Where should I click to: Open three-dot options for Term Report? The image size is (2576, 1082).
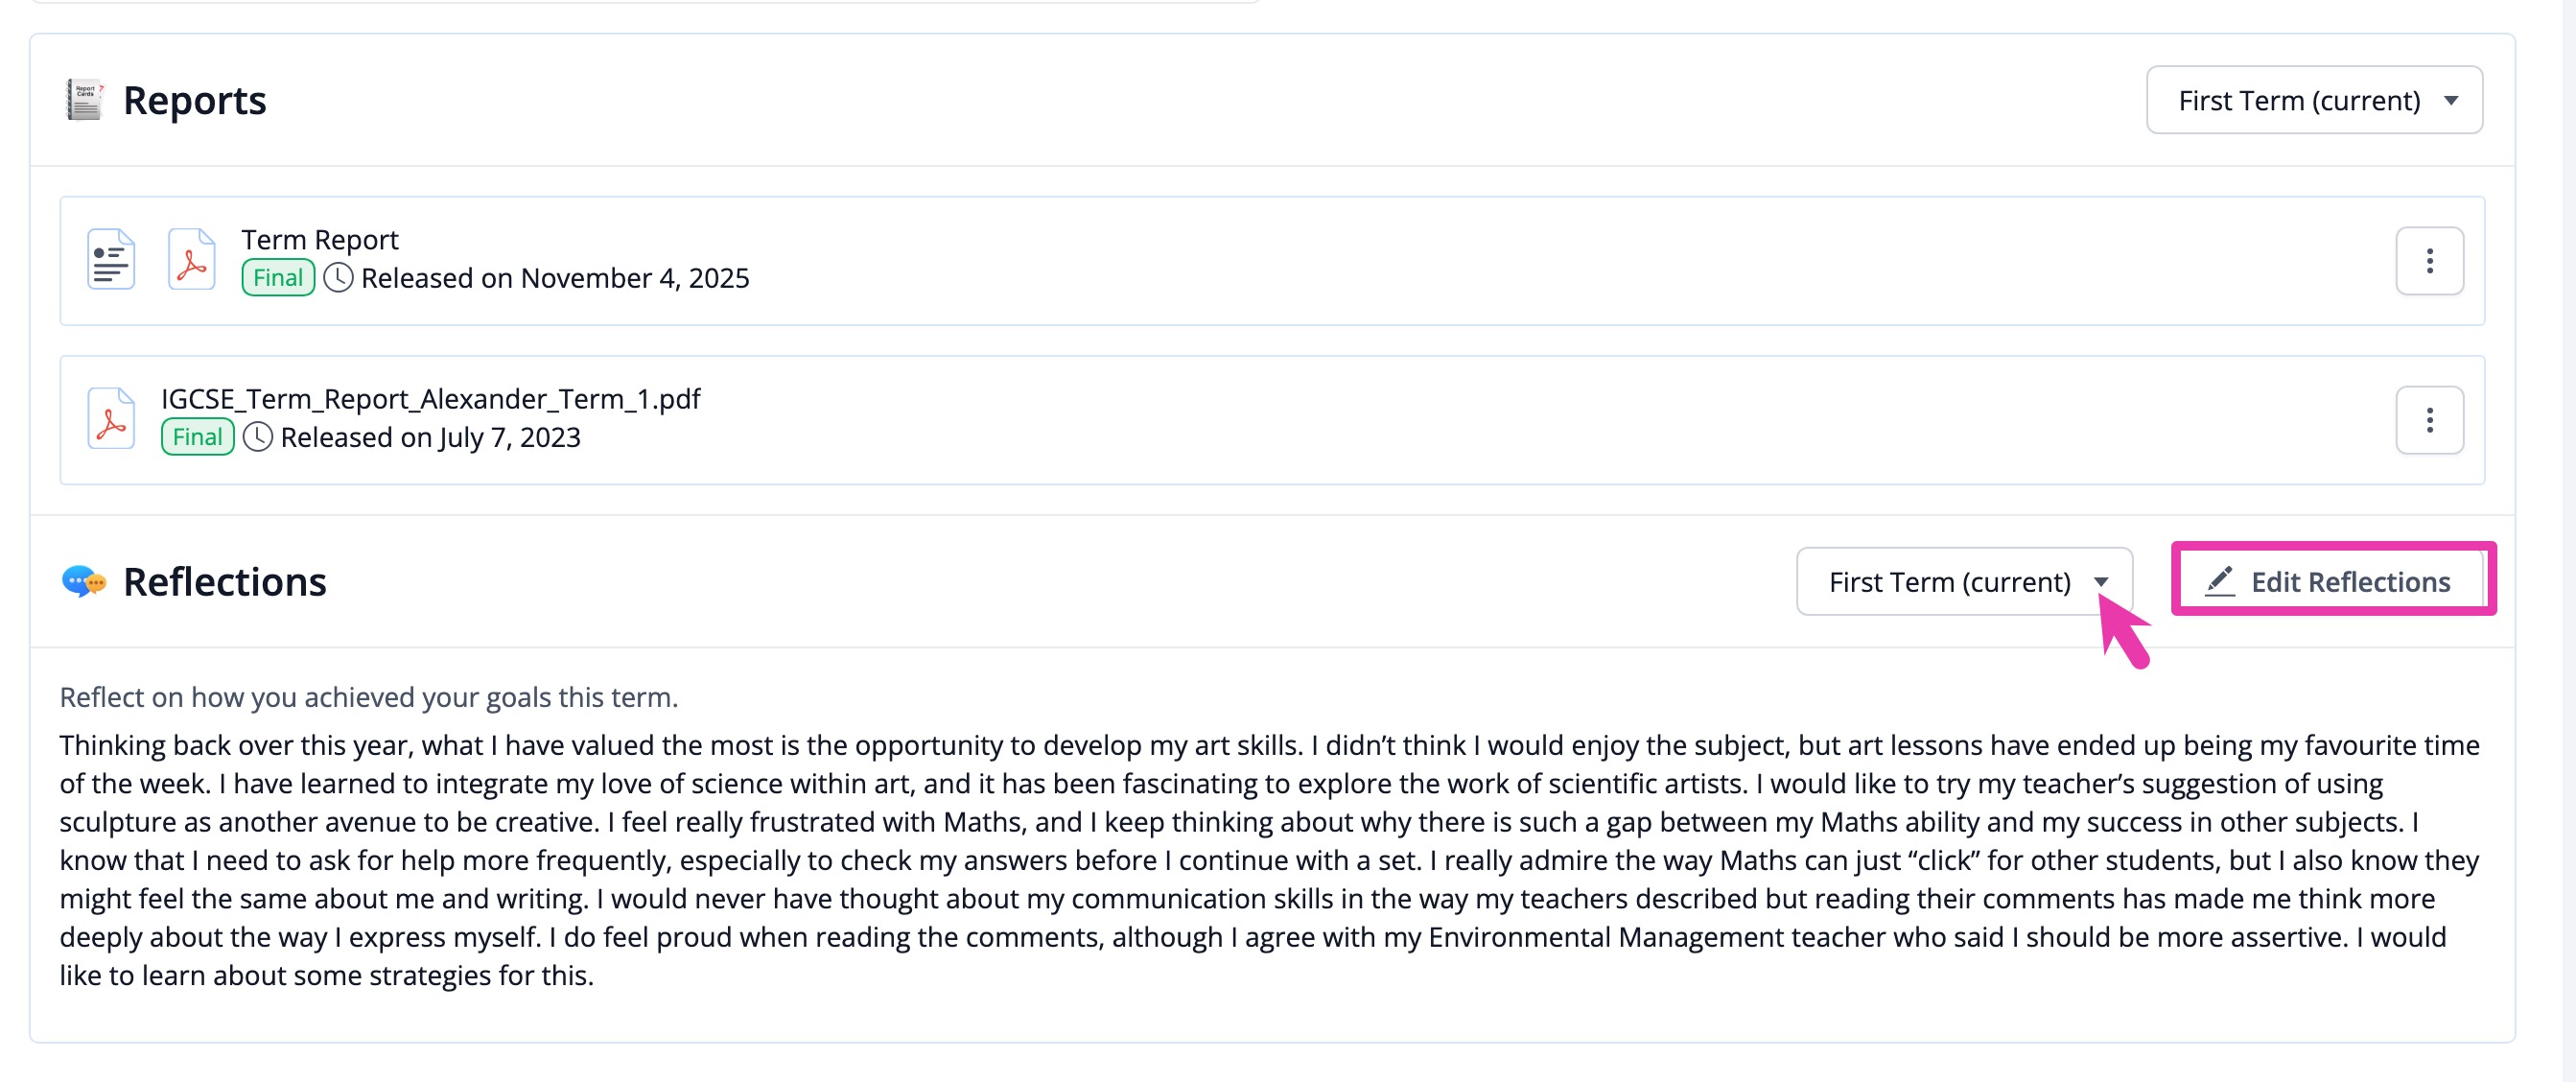[x=2429, y=261]
